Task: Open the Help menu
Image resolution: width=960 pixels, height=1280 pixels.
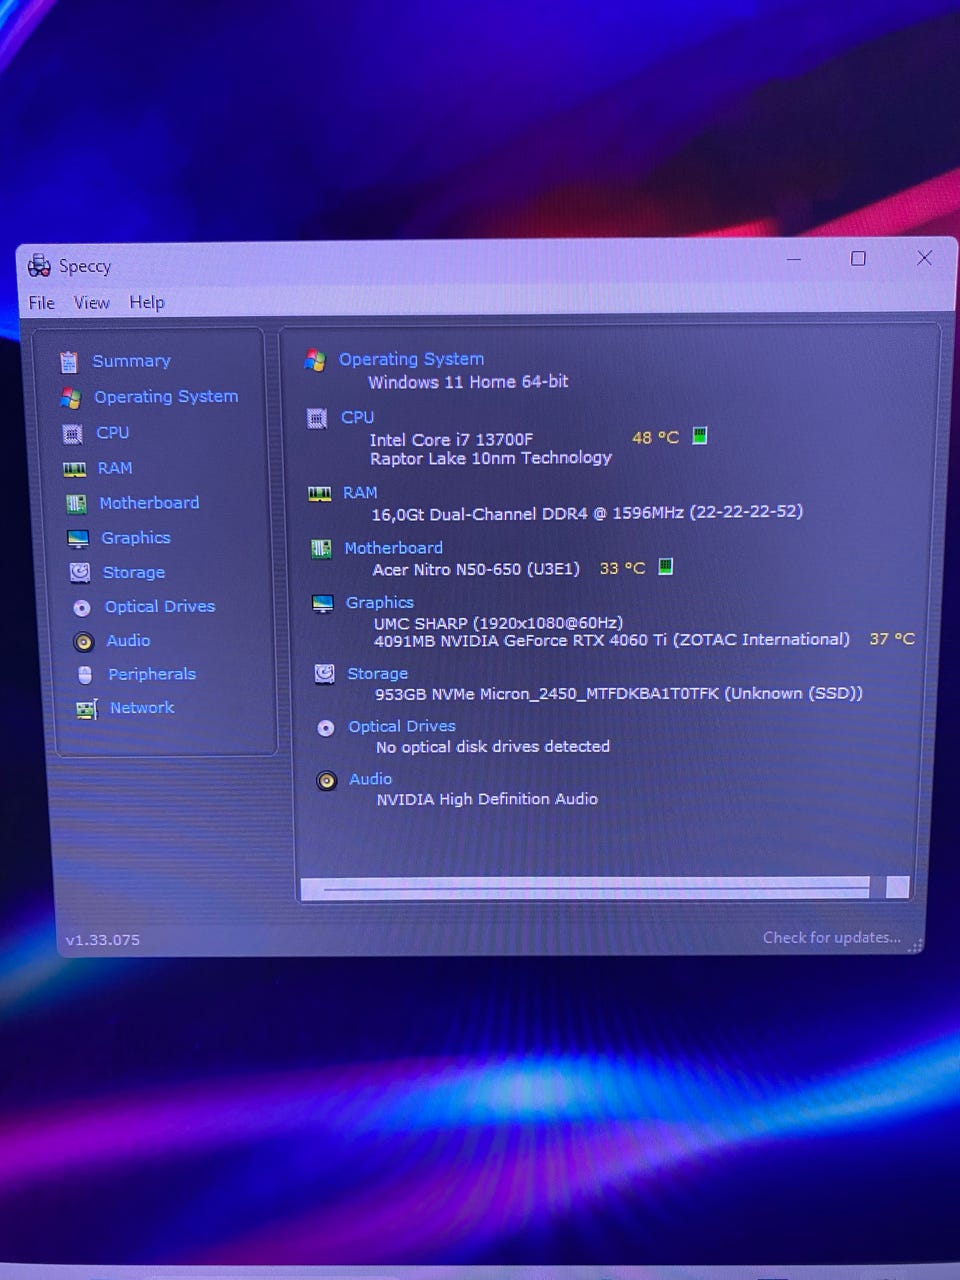Action: click(147, 302)
